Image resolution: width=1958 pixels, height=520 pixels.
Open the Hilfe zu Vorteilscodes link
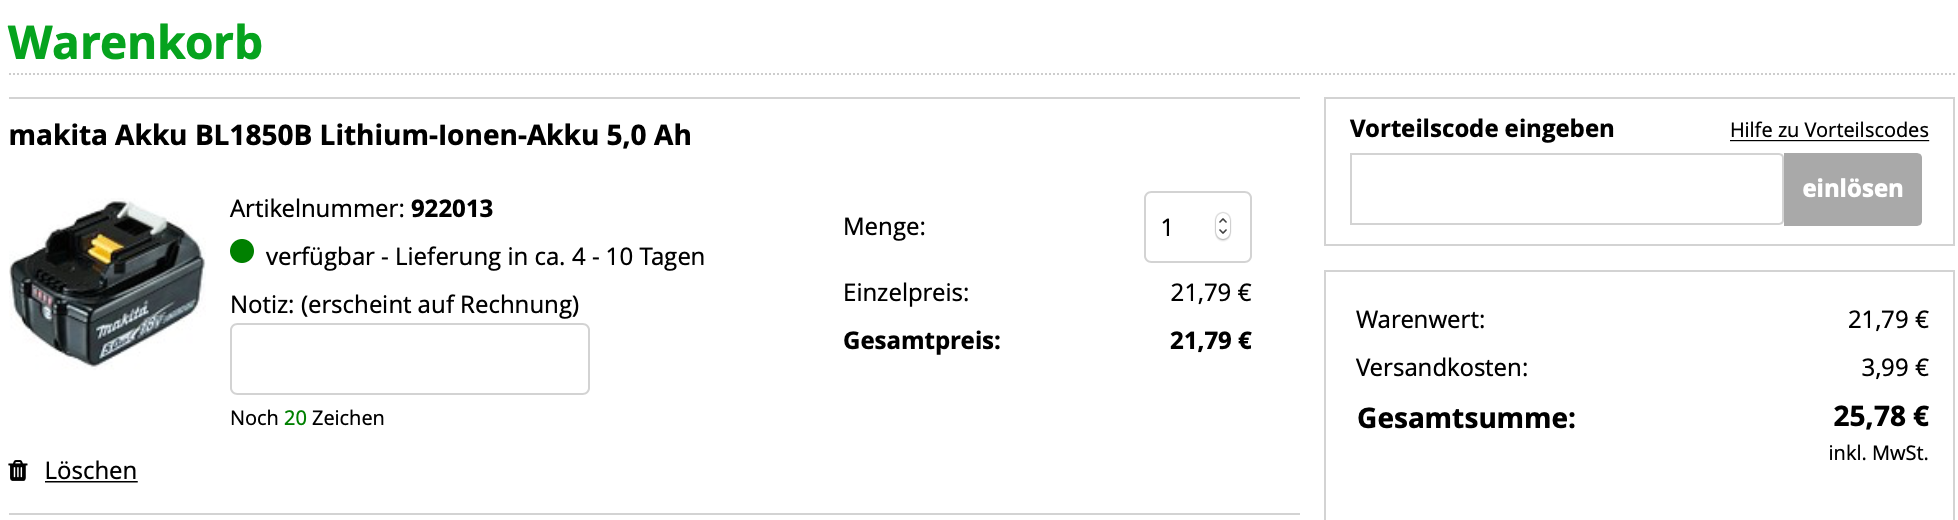coord(1828,130)
